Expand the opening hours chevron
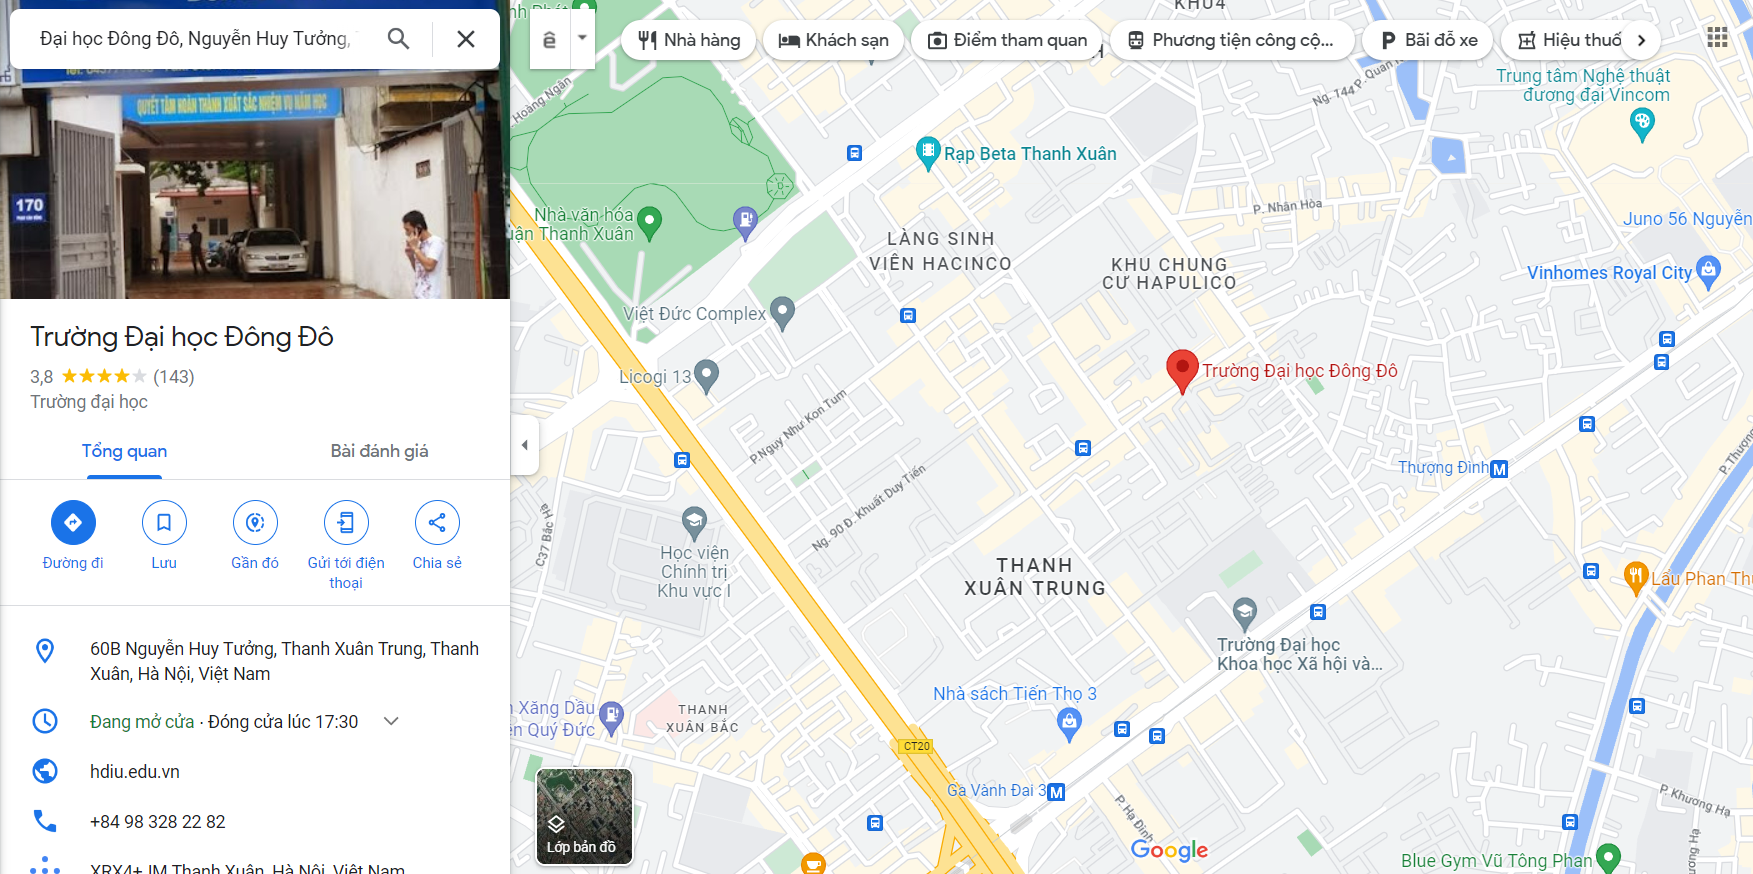Screen dimensions: 1753x874 tap(391, 721)
